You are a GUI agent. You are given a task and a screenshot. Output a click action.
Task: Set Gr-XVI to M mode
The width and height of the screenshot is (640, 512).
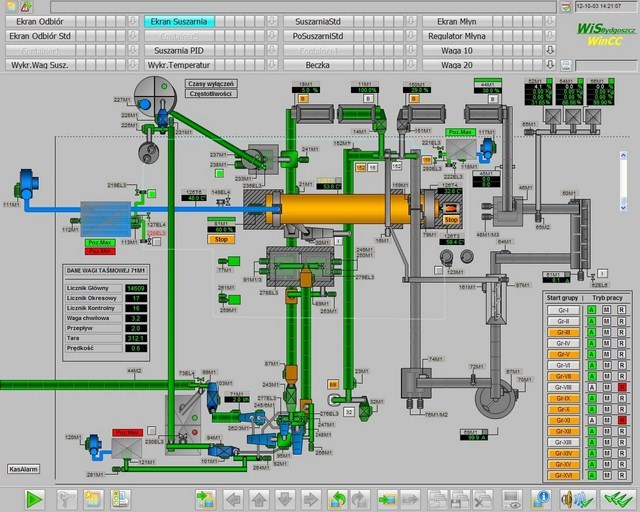pyautogui.click(x=607, y=475)
